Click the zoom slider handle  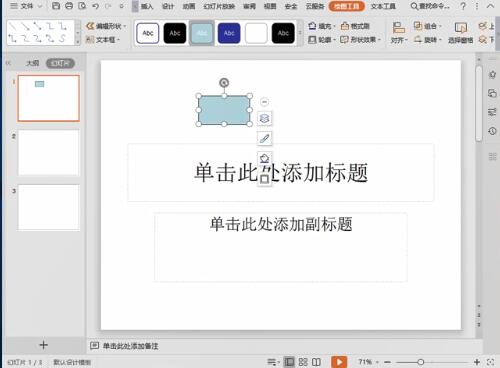(x=421, y=362)
